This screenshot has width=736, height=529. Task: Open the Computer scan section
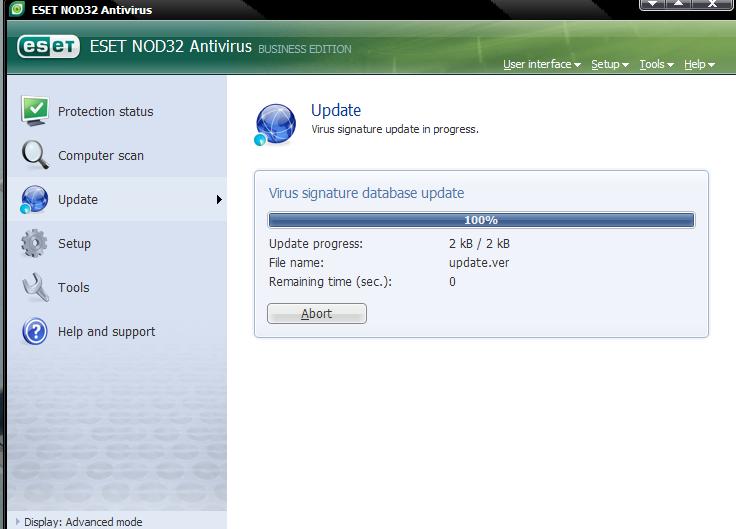[117, 155]
